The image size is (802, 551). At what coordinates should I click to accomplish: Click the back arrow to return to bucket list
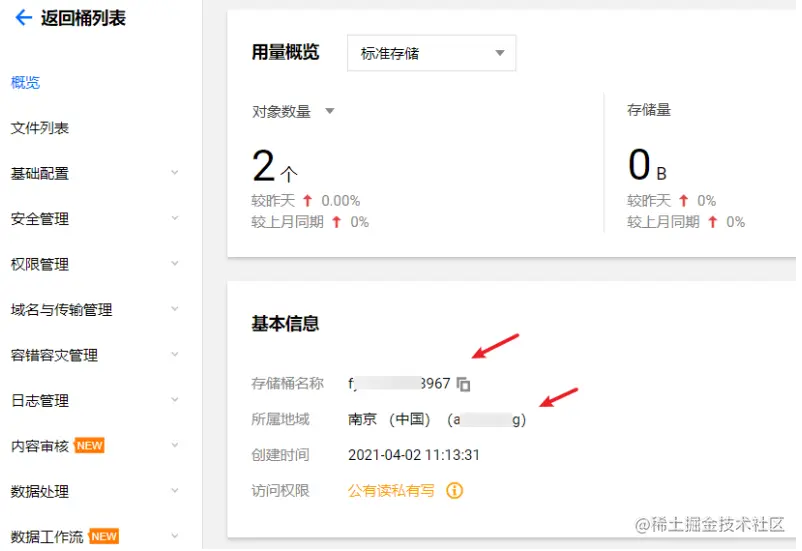tap(24, 18)
